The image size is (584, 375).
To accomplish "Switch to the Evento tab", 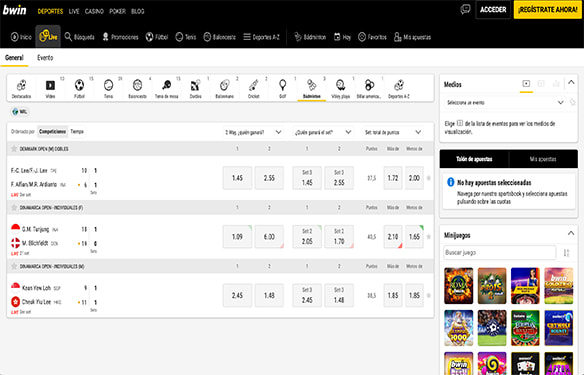I will tap(45, 58).
